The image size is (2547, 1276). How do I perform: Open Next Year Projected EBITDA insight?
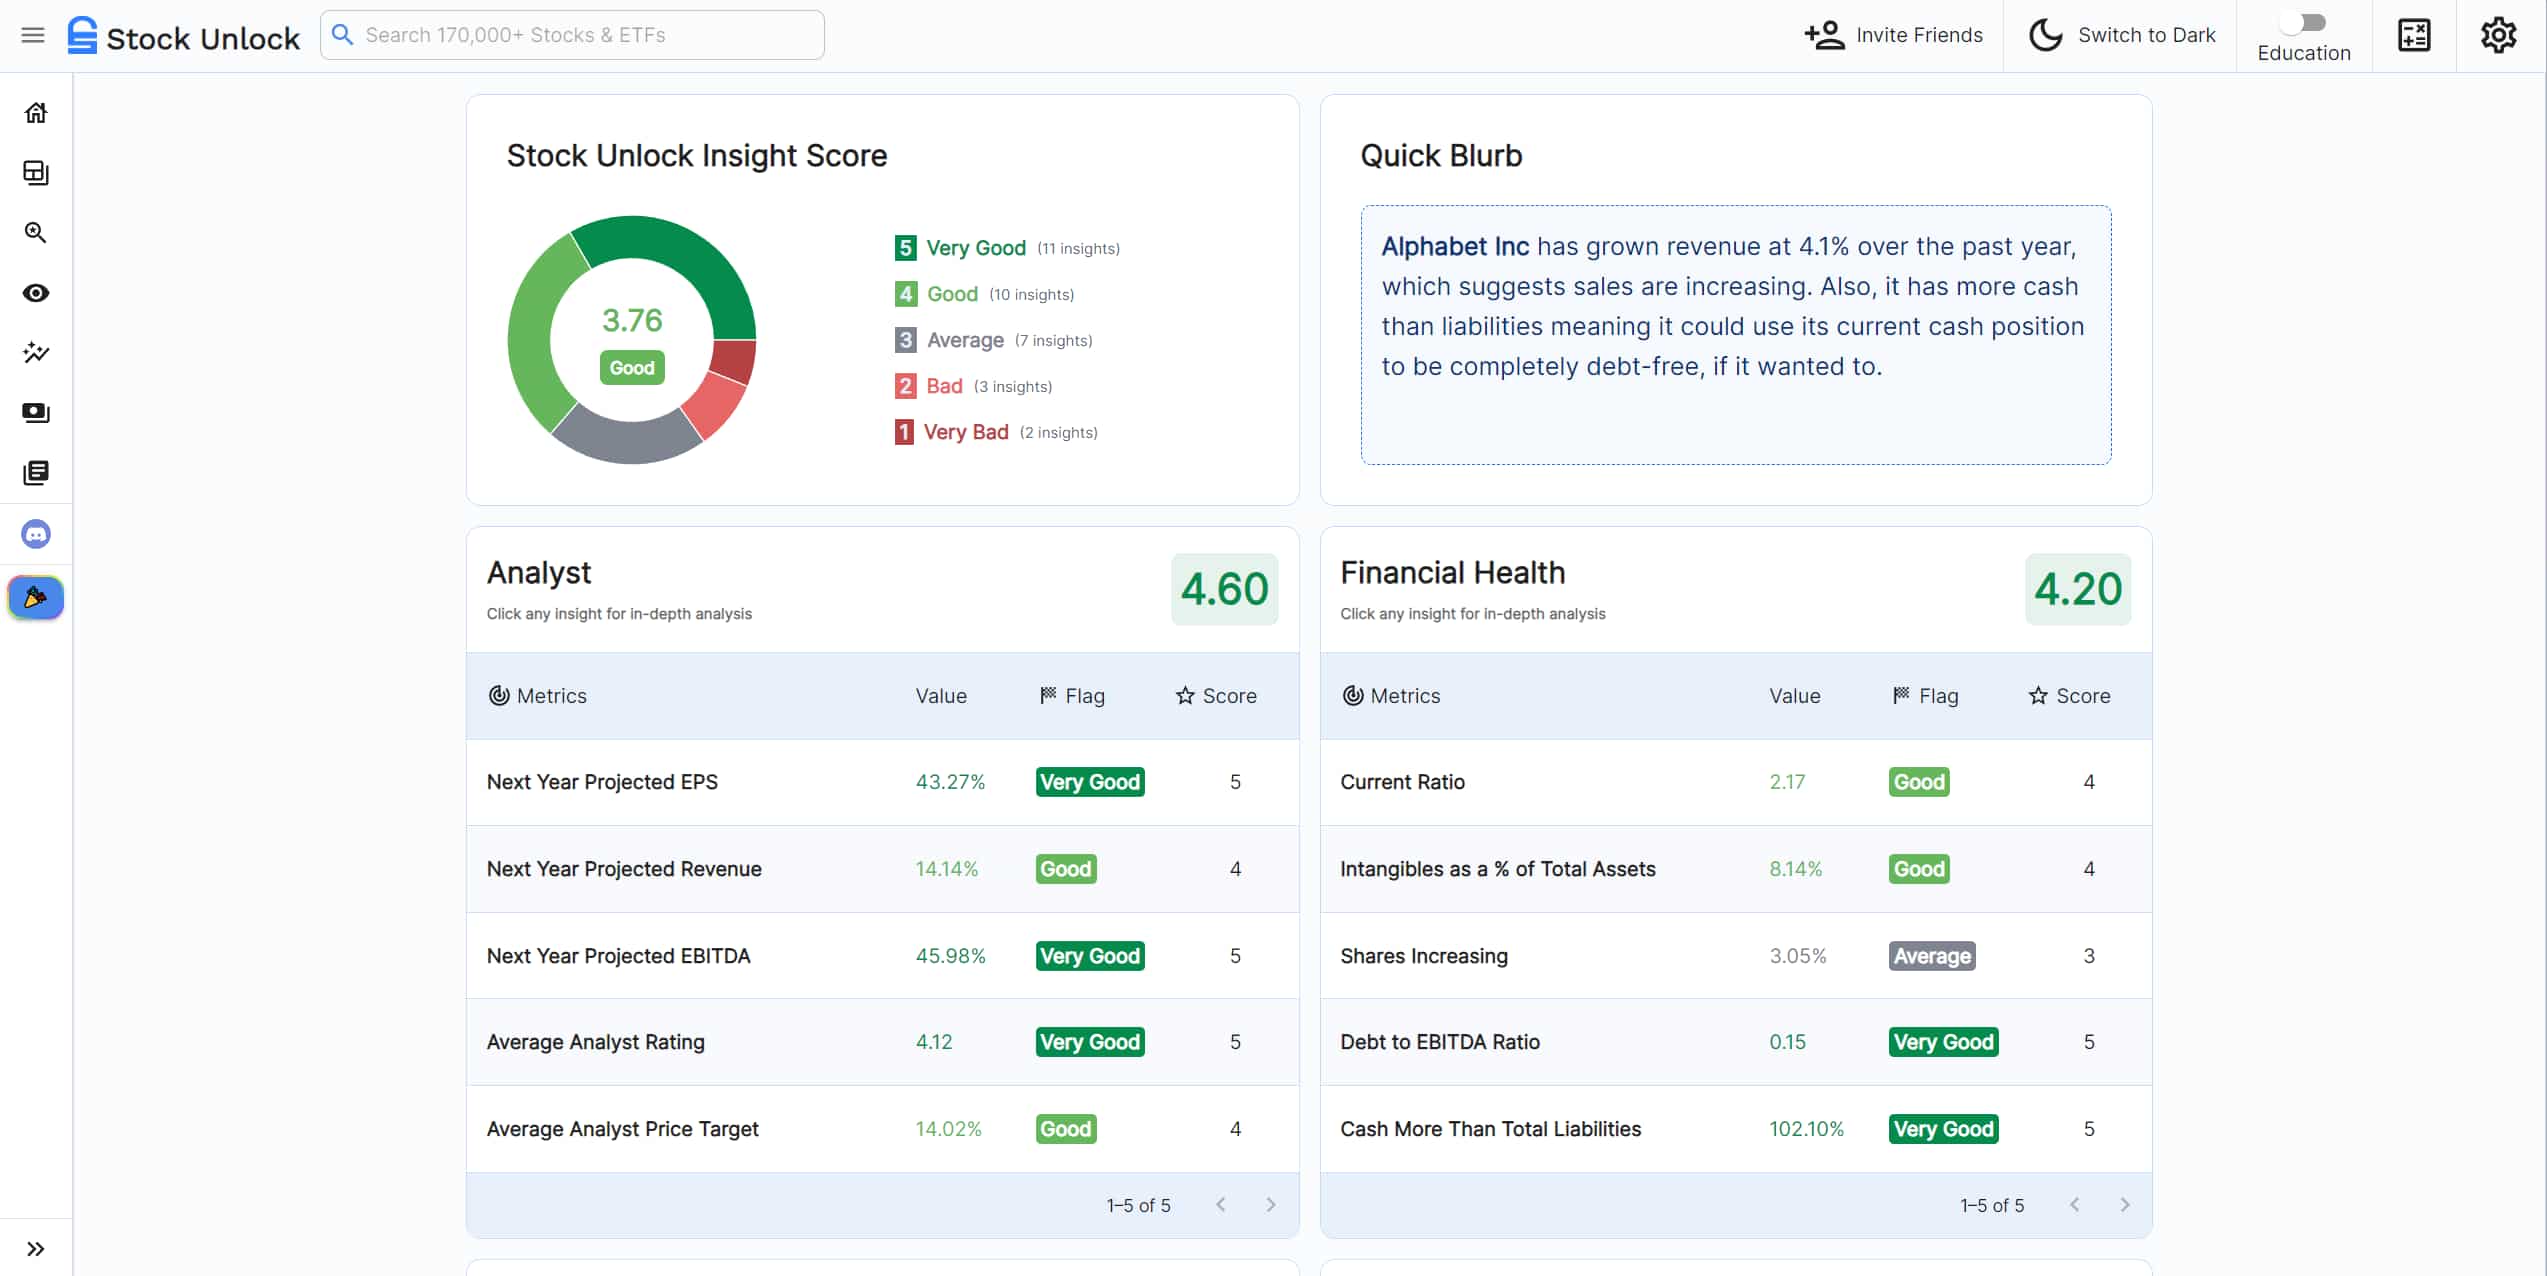coord(883,957)
